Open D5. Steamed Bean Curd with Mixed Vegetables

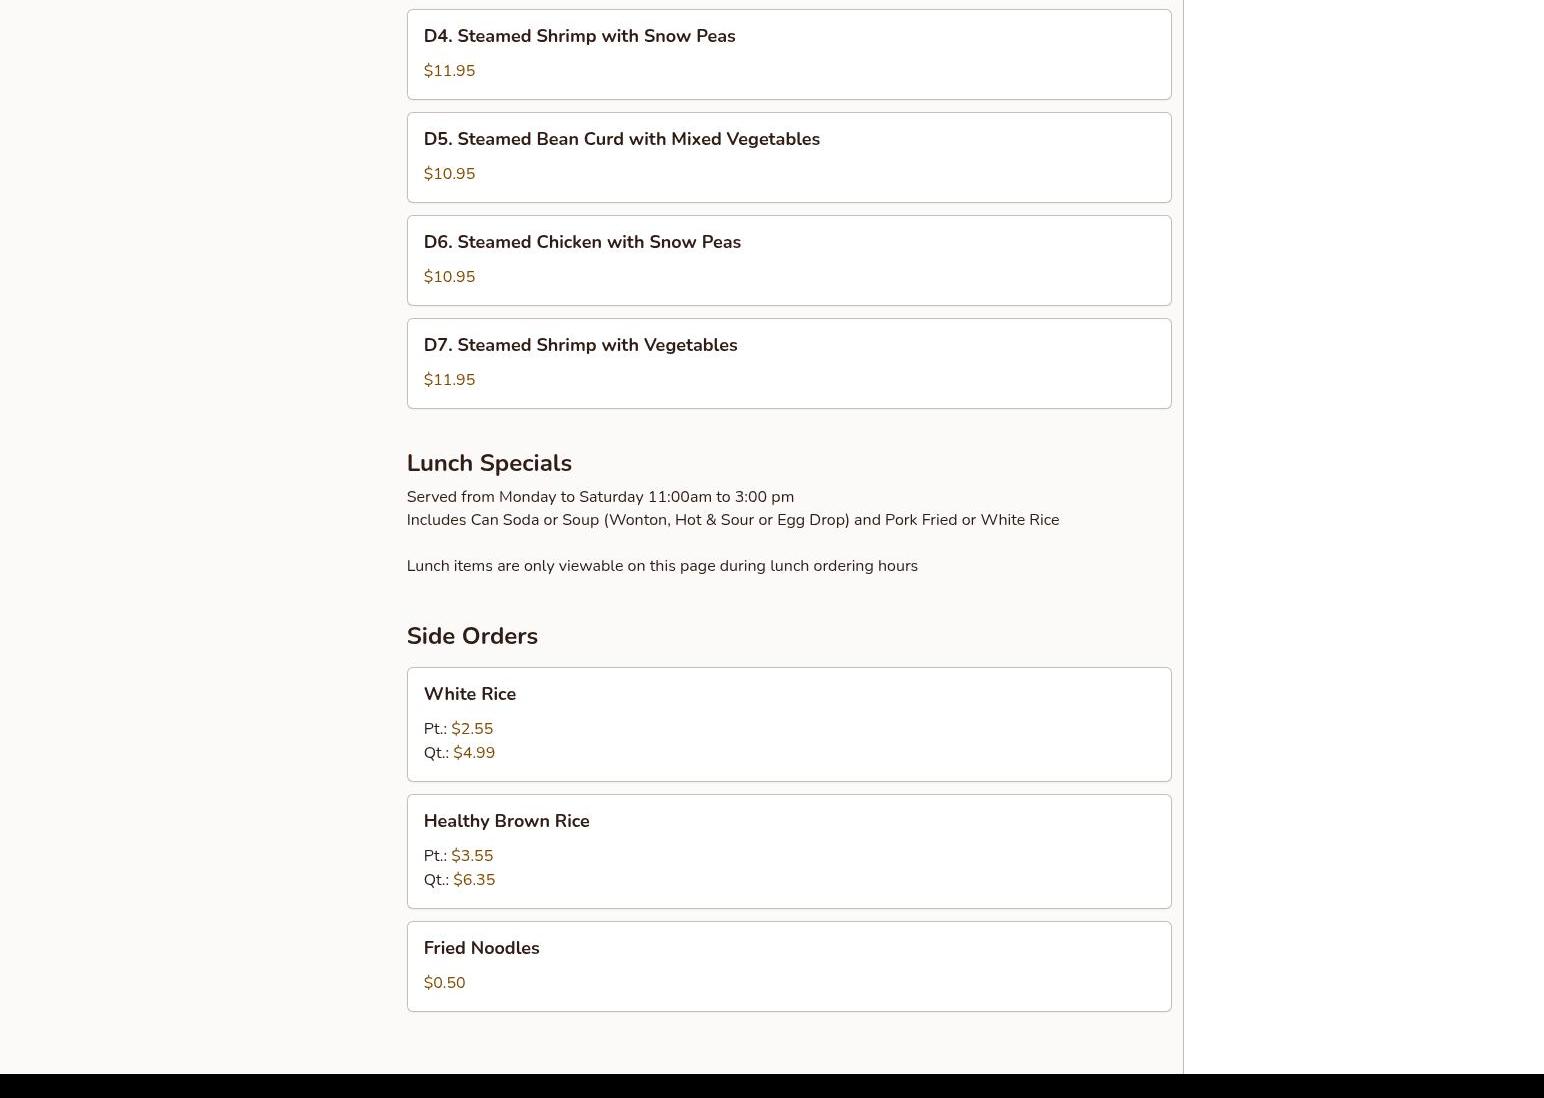pos(789,157)
